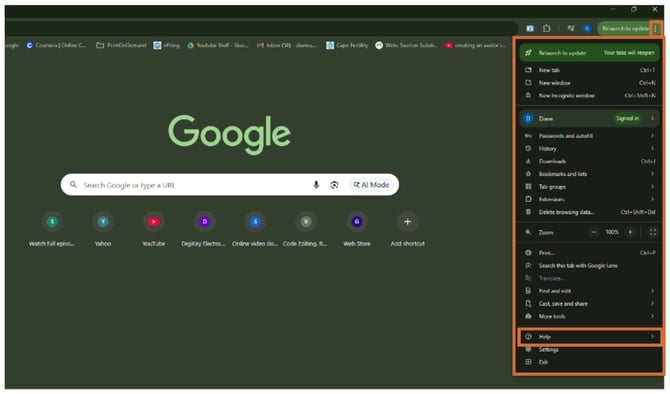Choose Exit from the menu

(x=590, y=362)
